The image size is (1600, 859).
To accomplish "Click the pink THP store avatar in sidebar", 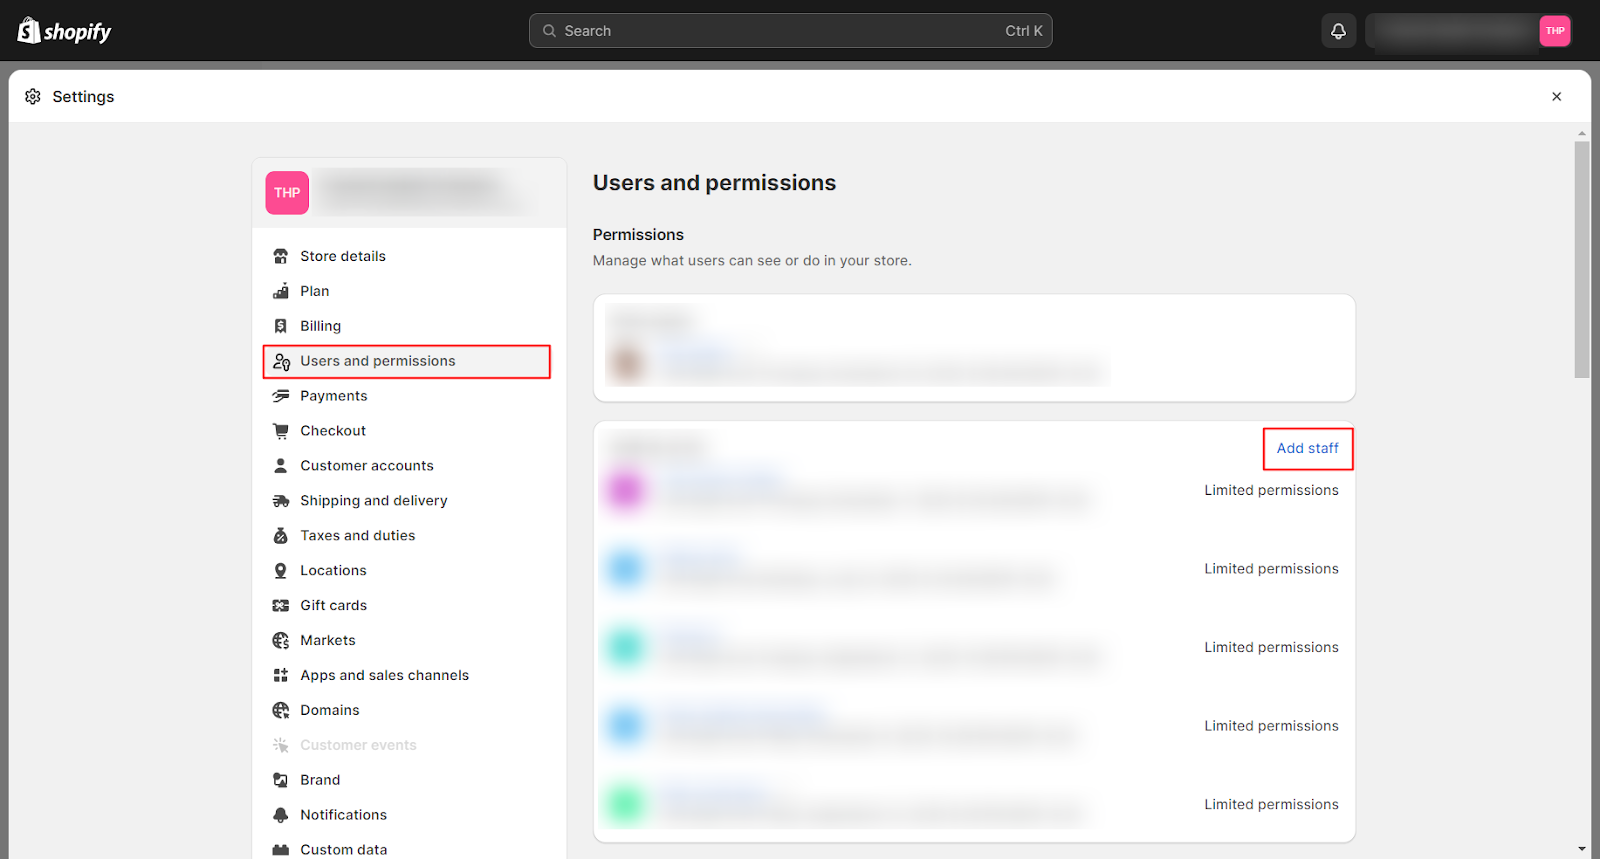I will point(287,193).
